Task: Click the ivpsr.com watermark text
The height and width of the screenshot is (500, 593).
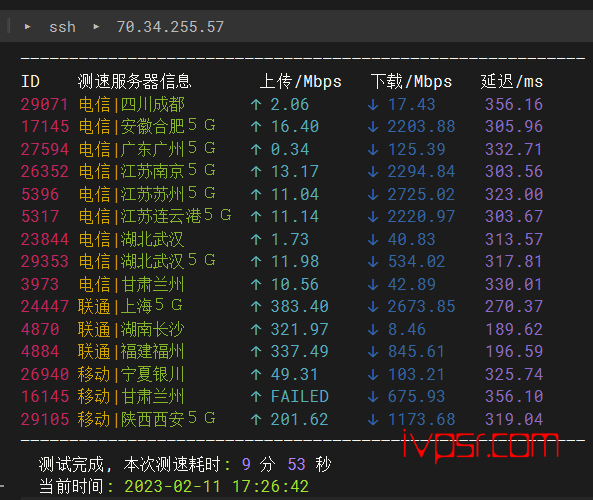Action: (x=481, y=445)
